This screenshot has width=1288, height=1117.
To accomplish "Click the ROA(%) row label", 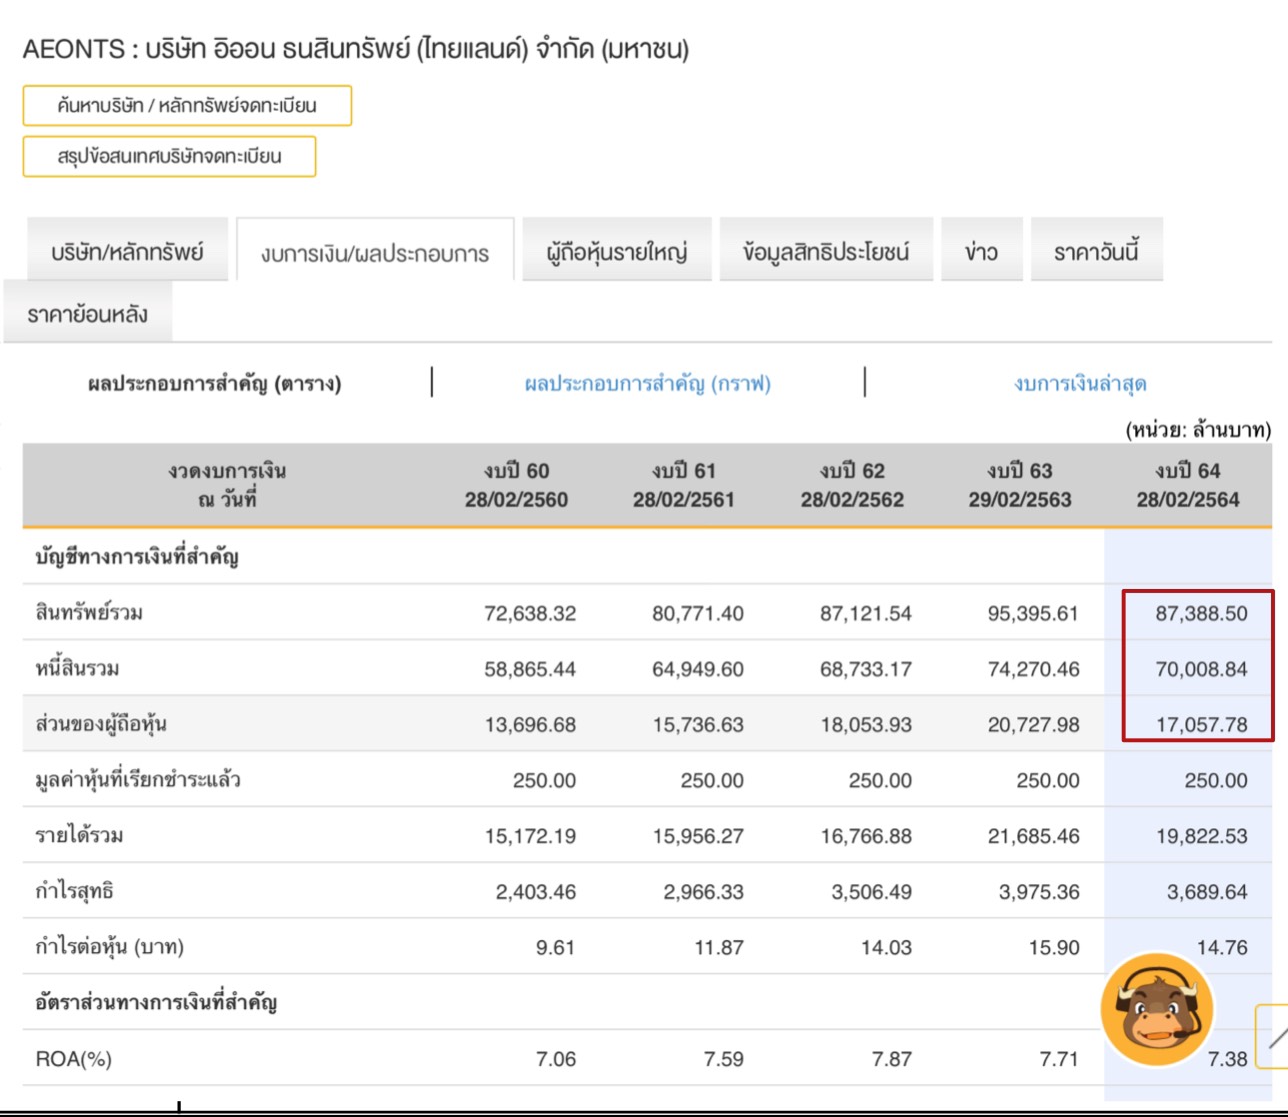I will 73,1059.
